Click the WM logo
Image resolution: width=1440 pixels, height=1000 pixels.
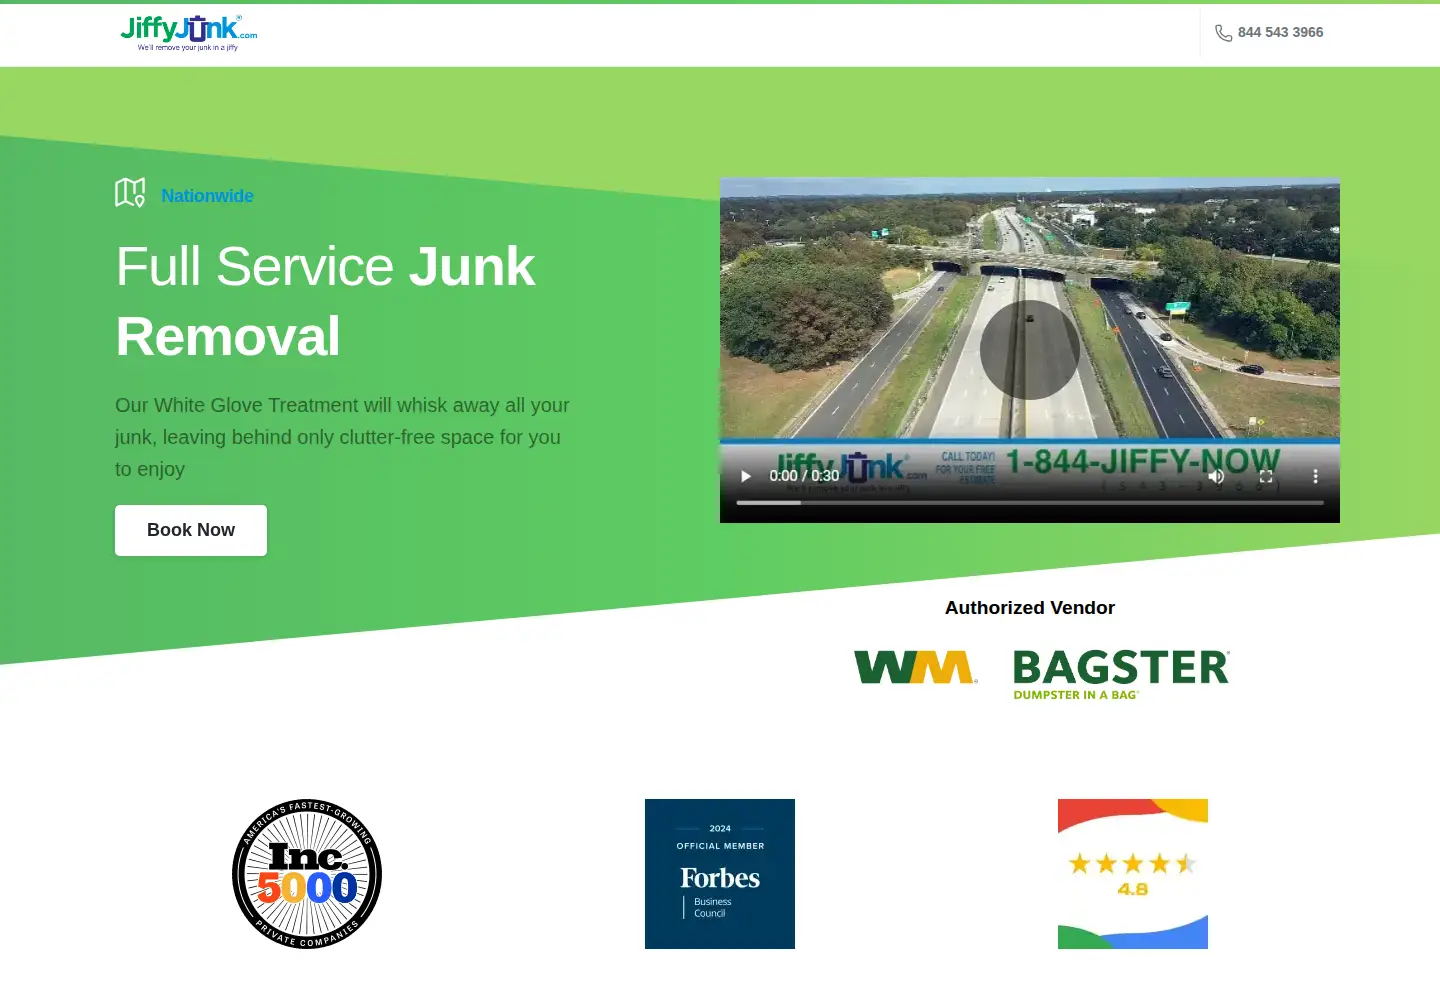[x=915, y=667]
